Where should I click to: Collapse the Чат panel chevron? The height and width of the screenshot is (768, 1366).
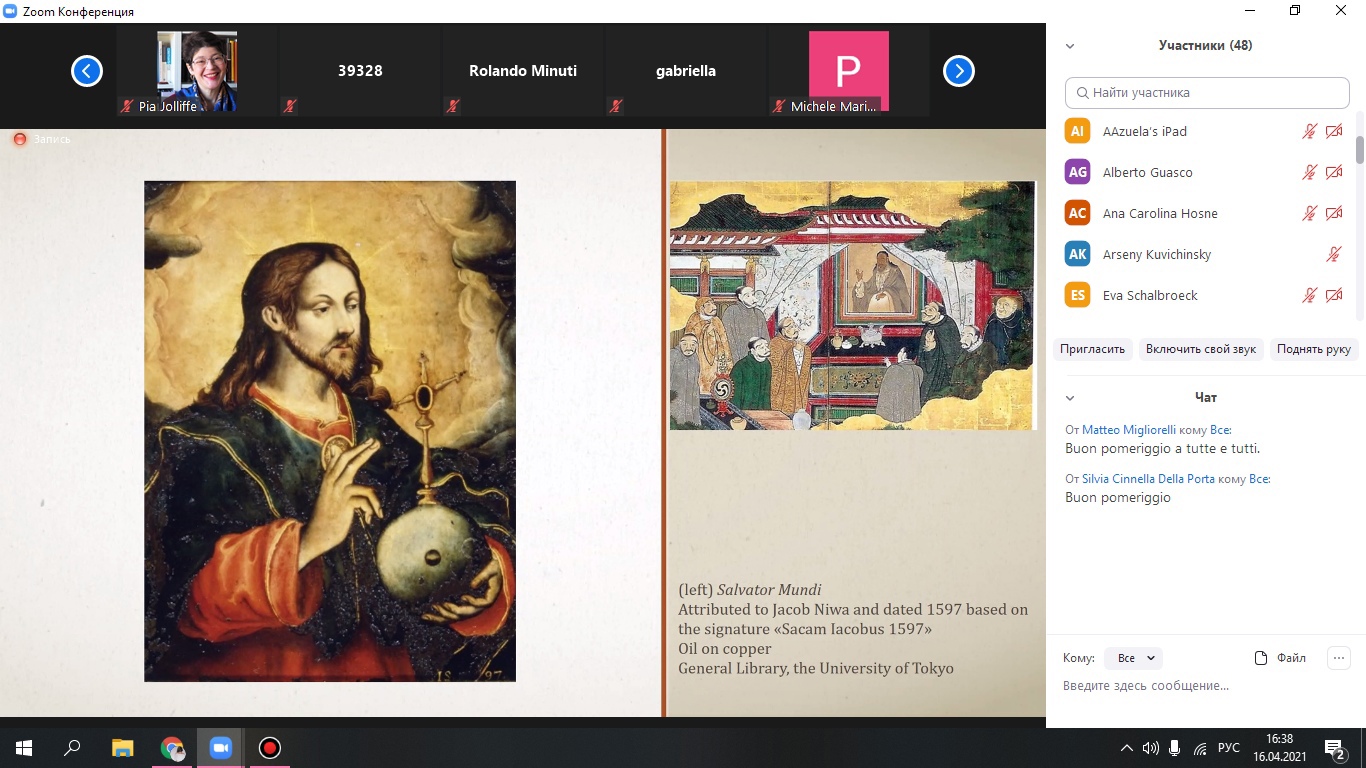pyautogui.click(x=1070, y=398)
